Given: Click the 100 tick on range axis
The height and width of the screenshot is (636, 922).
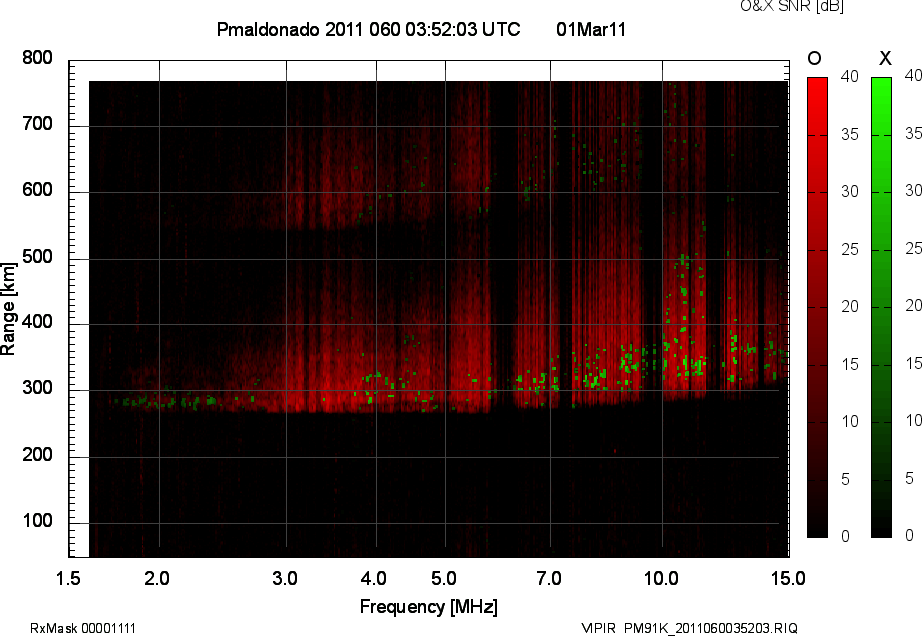Looking at the screenshot, I should point(37,522).
